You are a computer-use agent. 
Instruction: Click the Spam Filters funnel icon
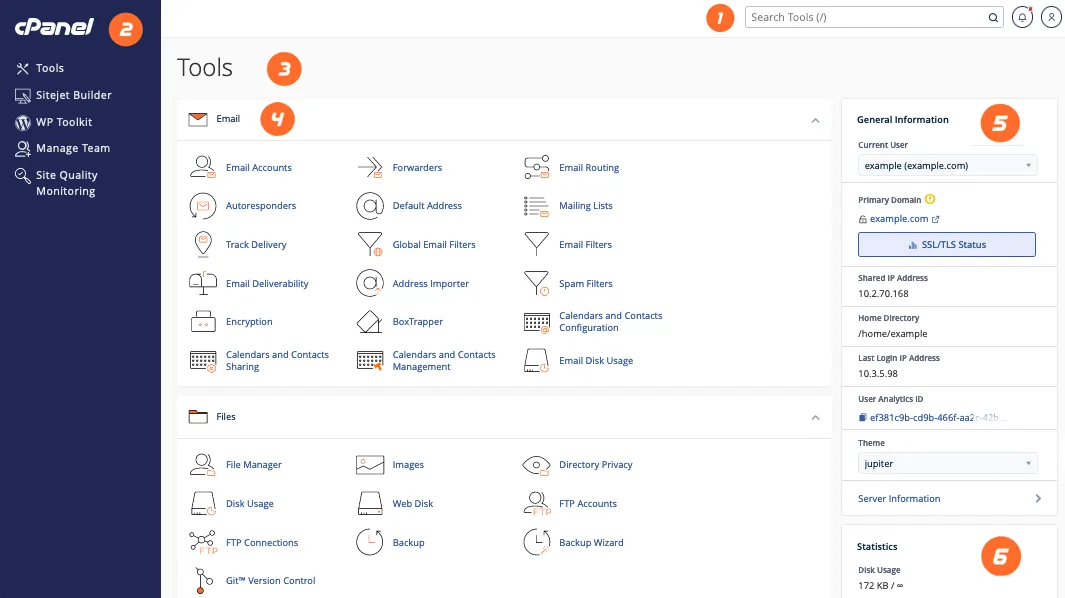538,284
